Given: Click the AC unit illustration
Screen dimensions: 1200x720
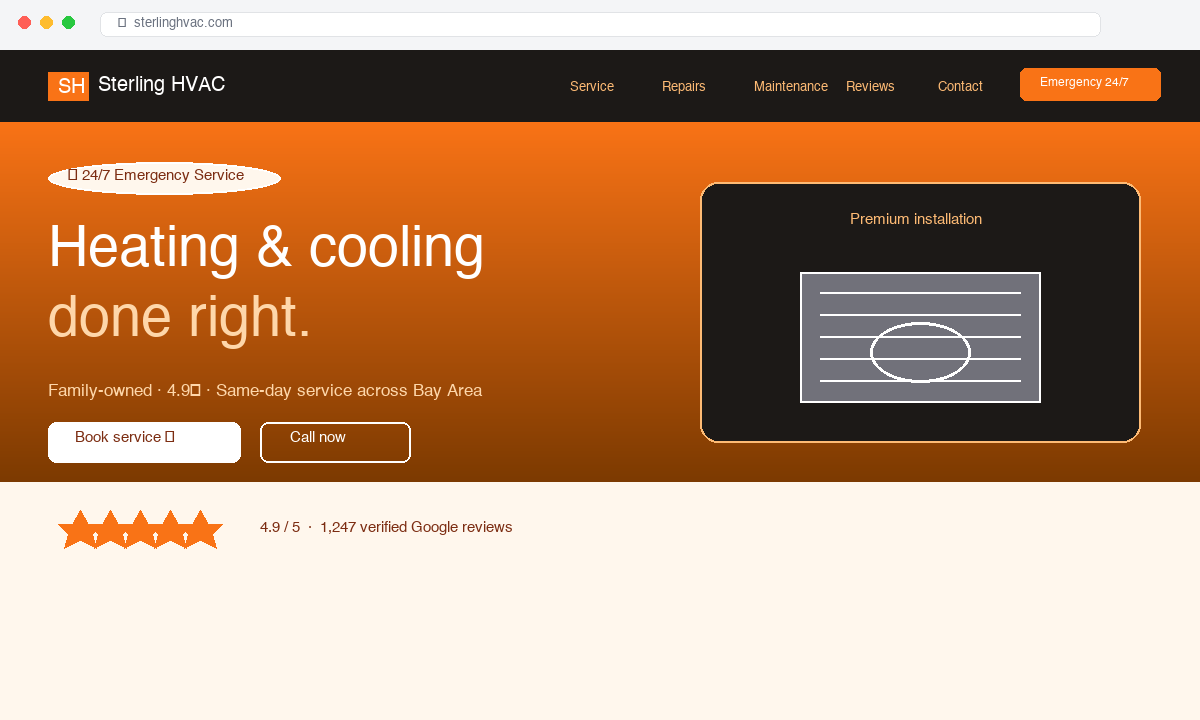Looking at the screenshot, I should (920, 337).
